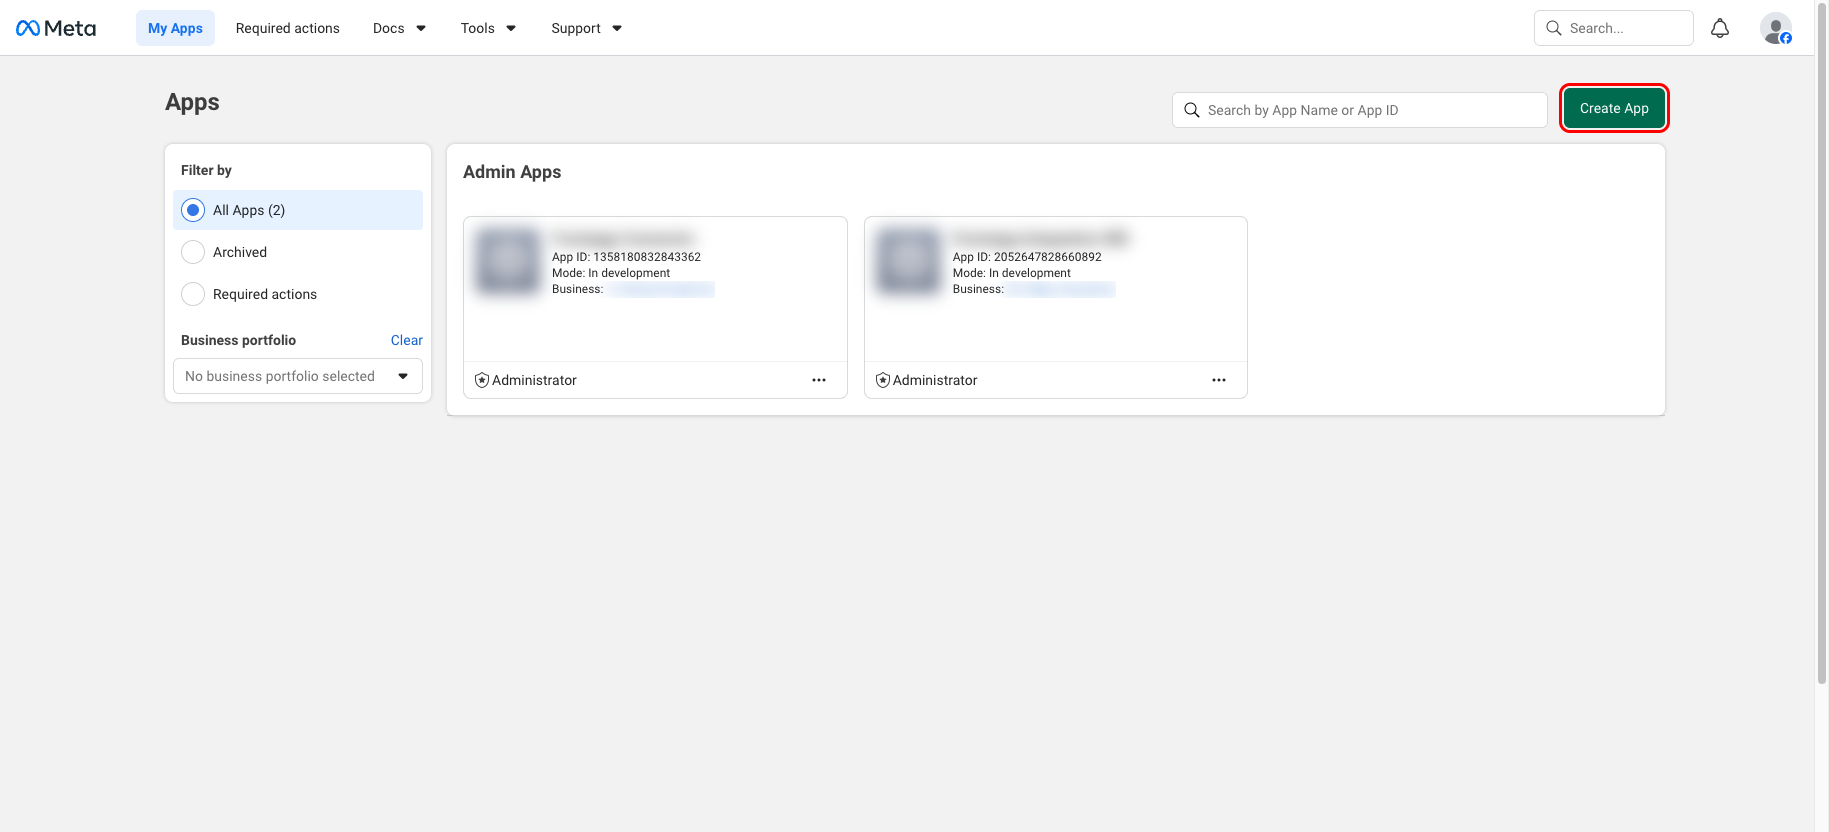Focus the top navigation Search field
Image resolution: width=1829 pixels, height=832 pixels.
[1613, 28]
